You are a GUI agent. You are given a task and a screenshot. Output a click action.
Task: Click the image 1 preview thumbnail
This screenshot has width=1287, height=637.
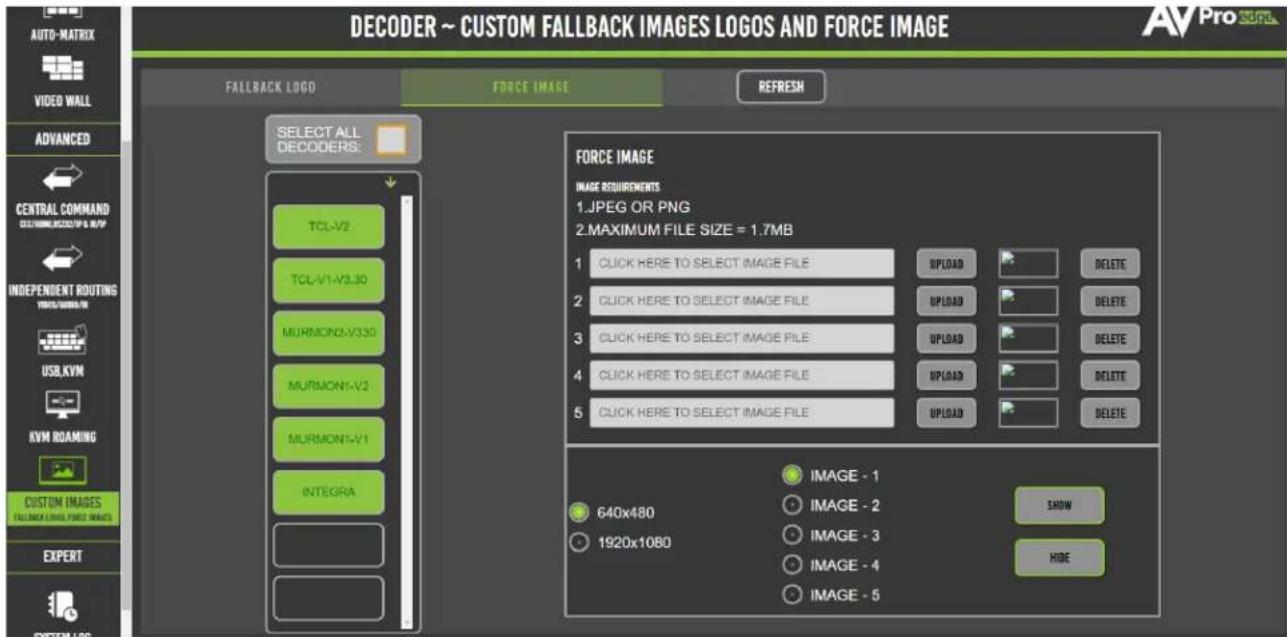pos(1028,264)
